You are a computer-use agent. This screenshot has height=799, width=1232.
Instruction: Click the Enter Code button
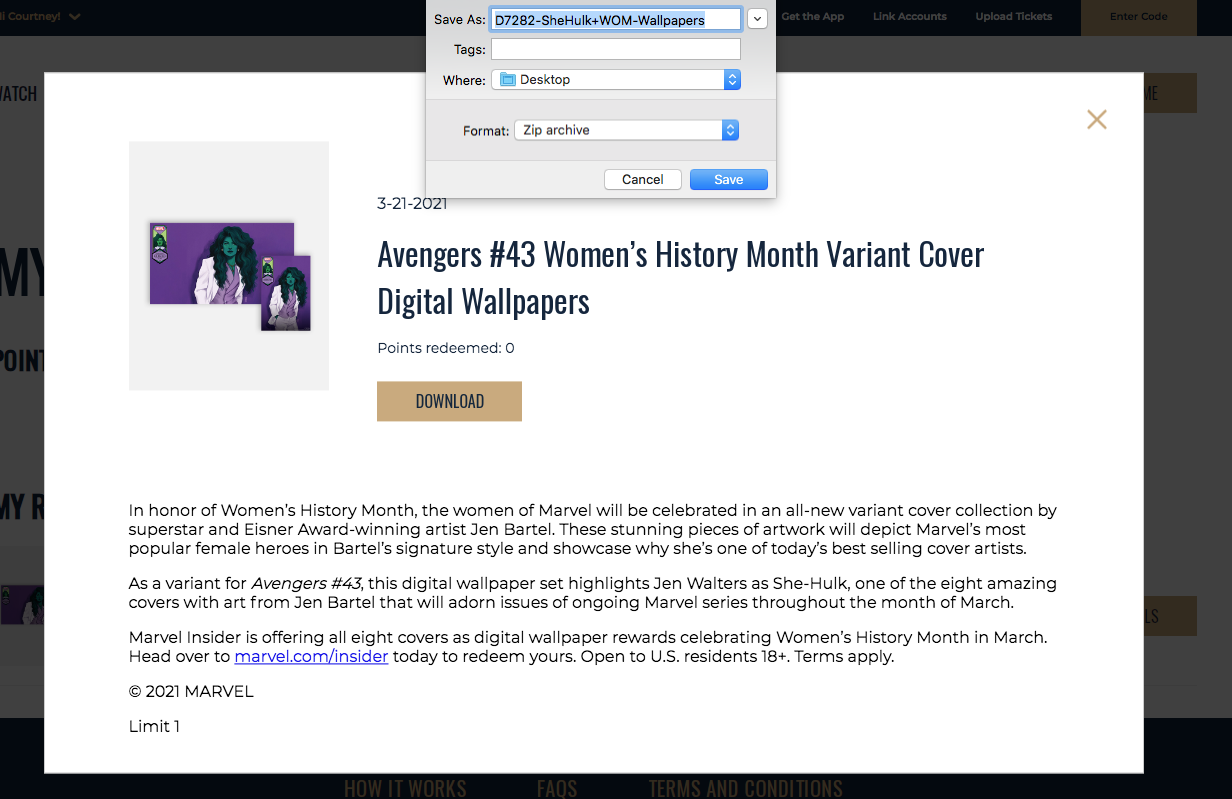[1139, 17]
